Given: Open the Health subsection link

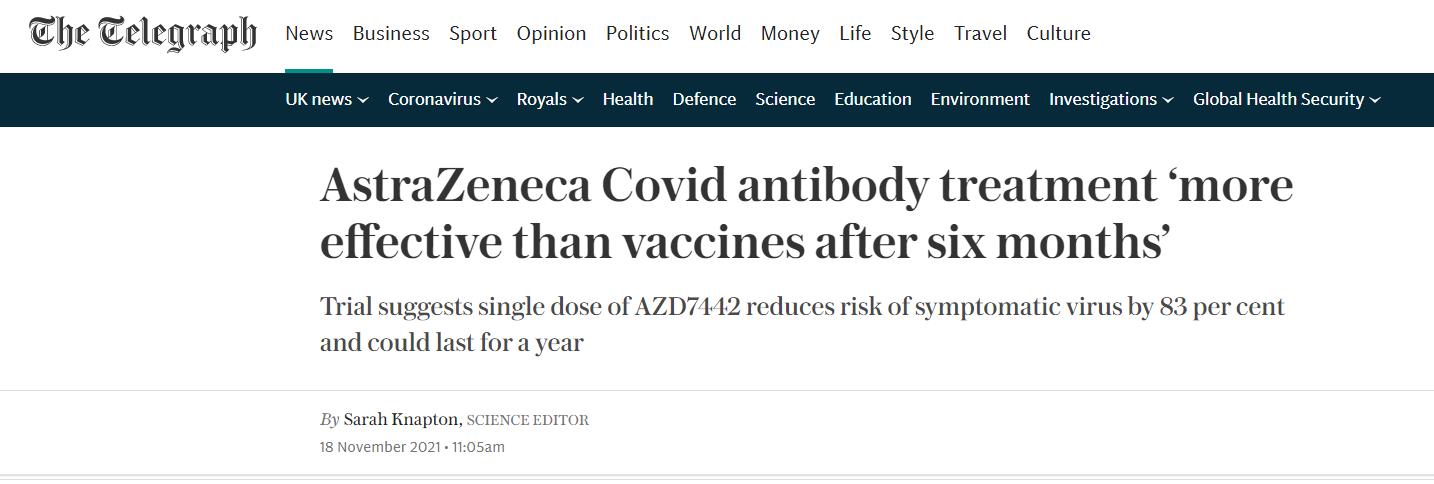Looking at the screenshot, I should tap(628, 99).
